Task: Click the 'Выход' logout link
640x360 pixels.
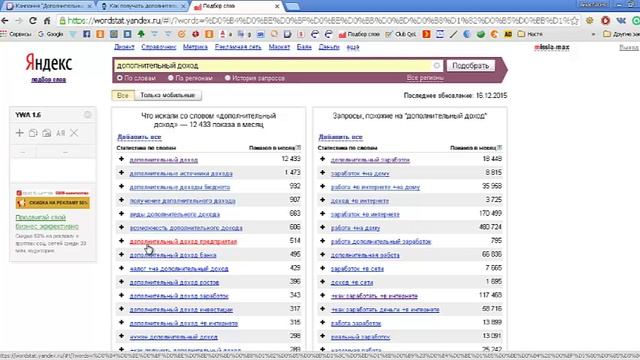Action: click(x=629, y=47)
